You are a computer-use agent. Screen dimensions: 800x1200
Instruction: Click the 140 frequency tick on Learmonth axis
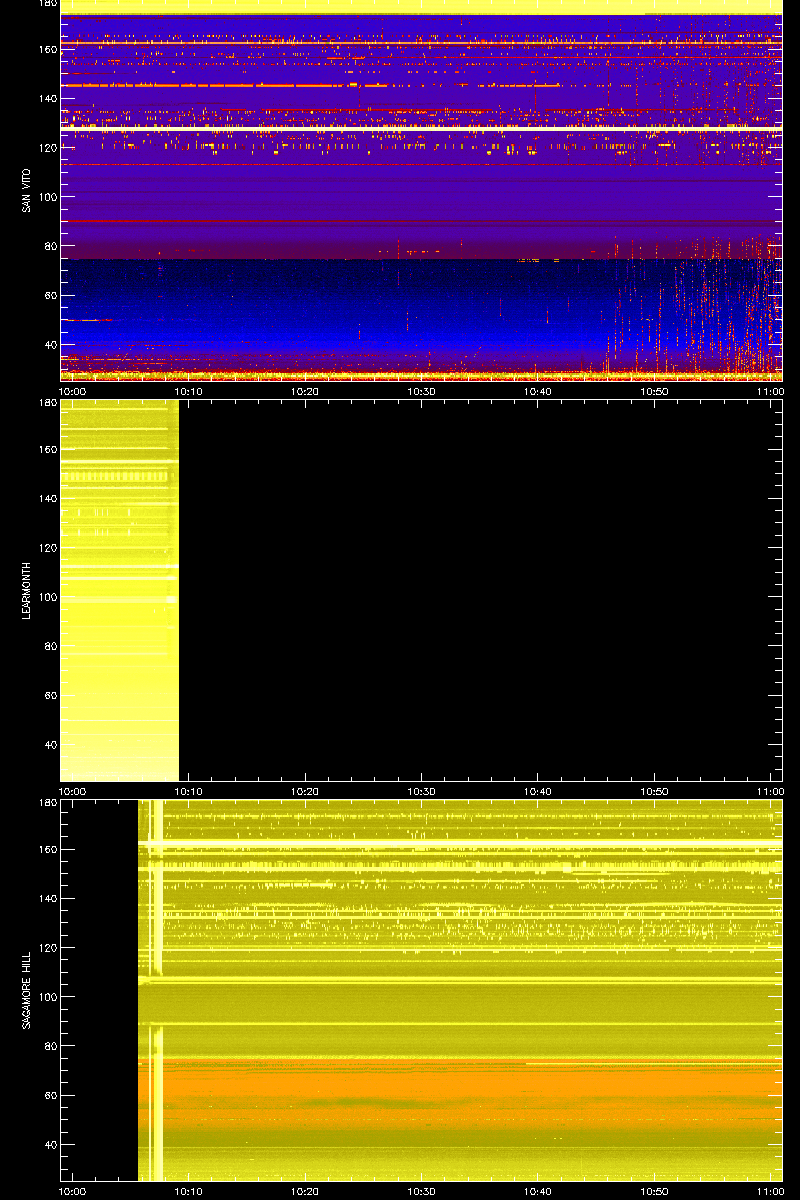pyautogui.click(x=46, y=498)
